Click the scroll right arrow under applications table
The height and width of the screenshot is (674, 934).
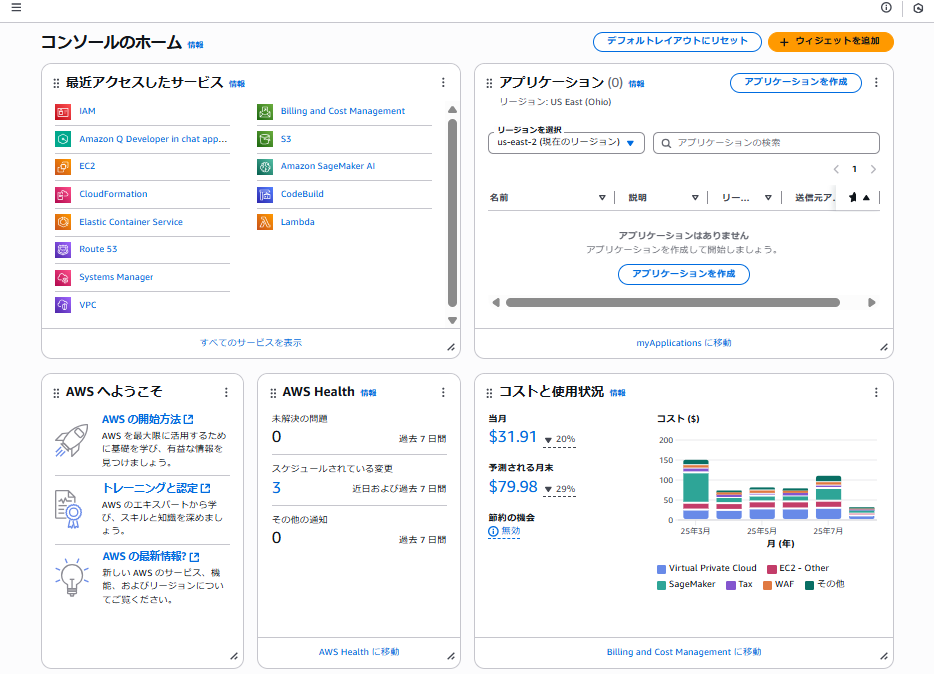click(871, 302)
